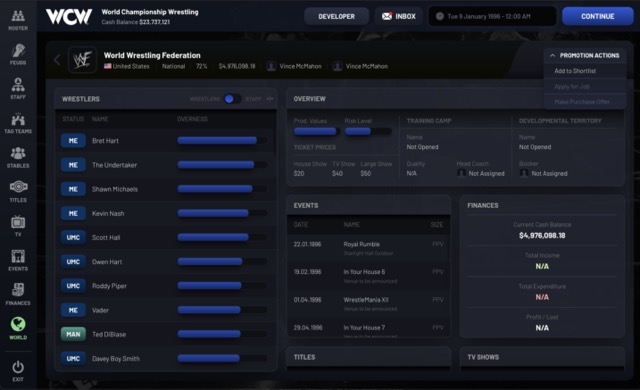
Task: Open the Royal Rumble event
Action: click(369, 248)
